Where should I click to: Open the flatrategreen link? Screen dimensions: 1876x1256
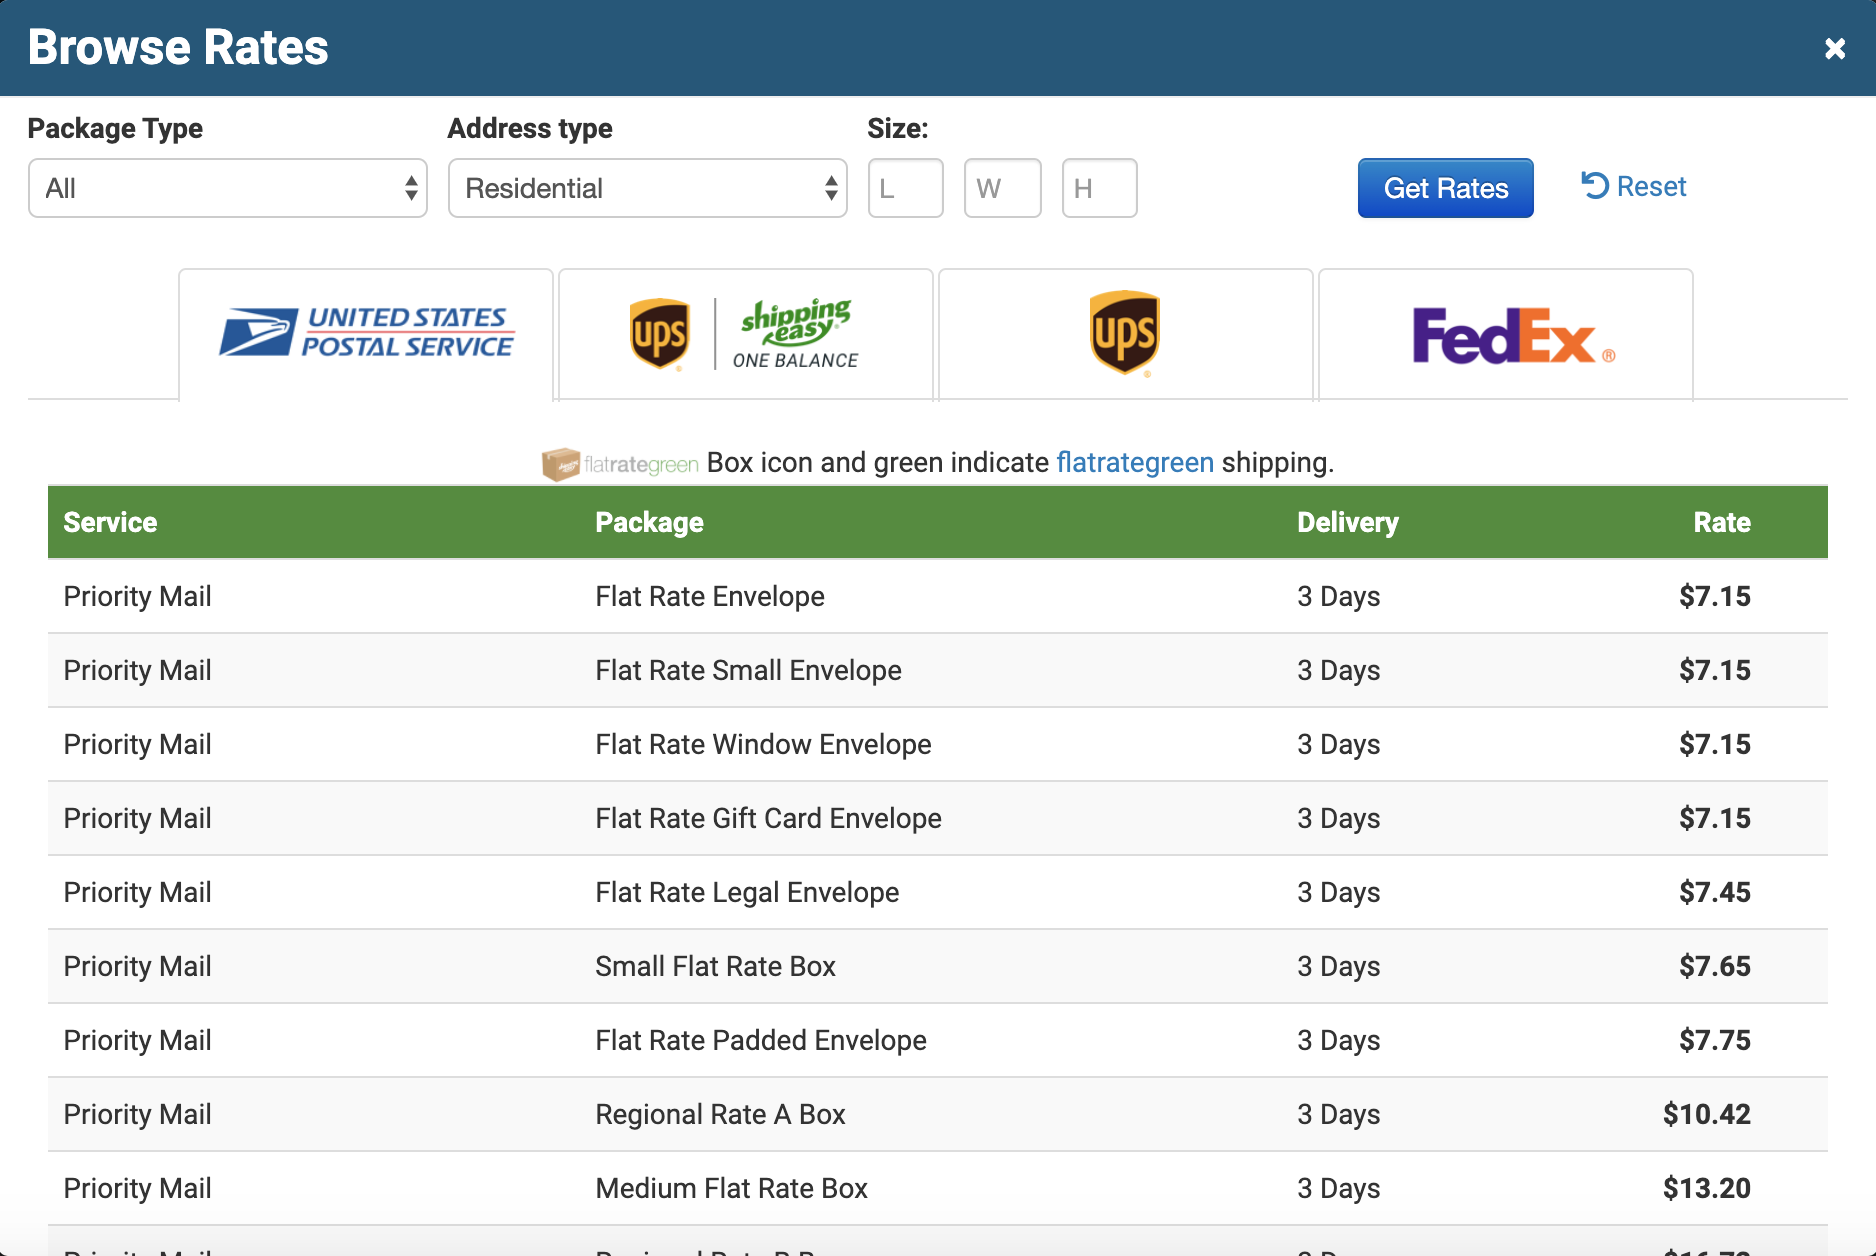click(1135, 462)
